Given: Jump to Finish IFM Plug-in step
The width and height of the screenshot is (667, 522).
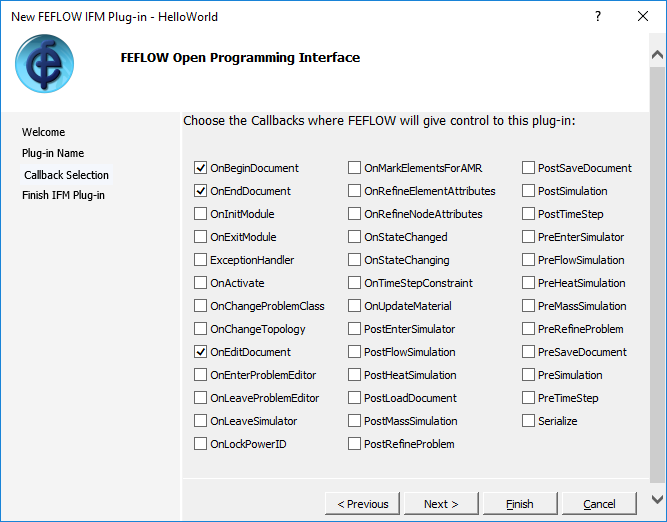Looking at the screenshot, I should (x=63, y=195).
